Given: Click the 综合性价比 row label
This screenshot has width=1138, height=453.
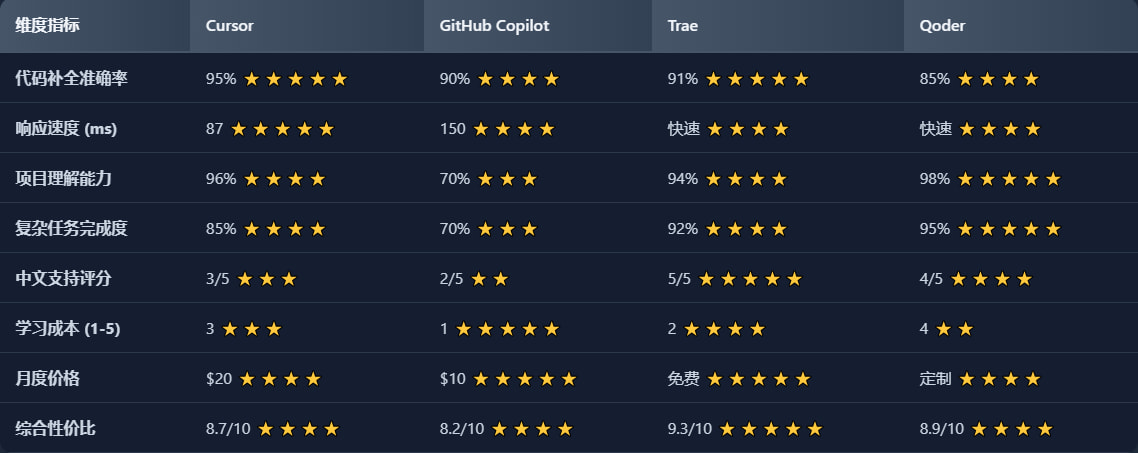Looking at the screenshot, I should (x=56, y=429).
